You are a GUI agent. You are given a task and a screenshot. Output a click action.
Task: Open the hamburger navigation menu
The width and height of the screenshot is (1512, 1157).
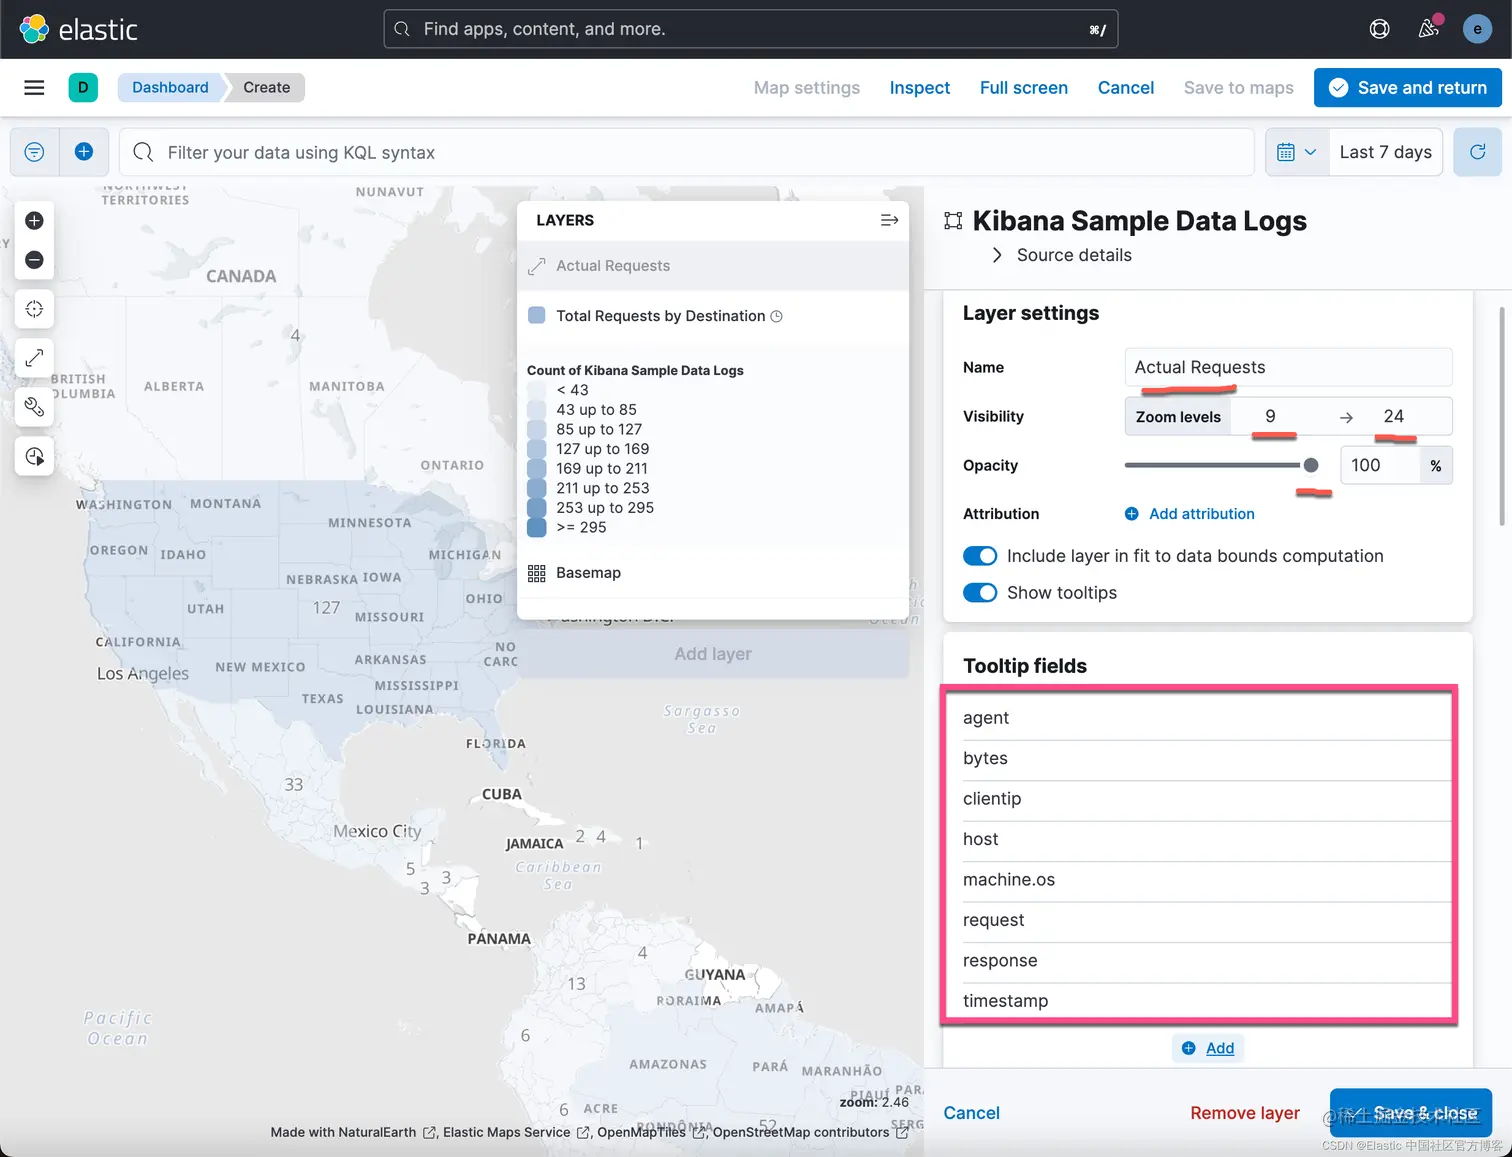point(34,88)
